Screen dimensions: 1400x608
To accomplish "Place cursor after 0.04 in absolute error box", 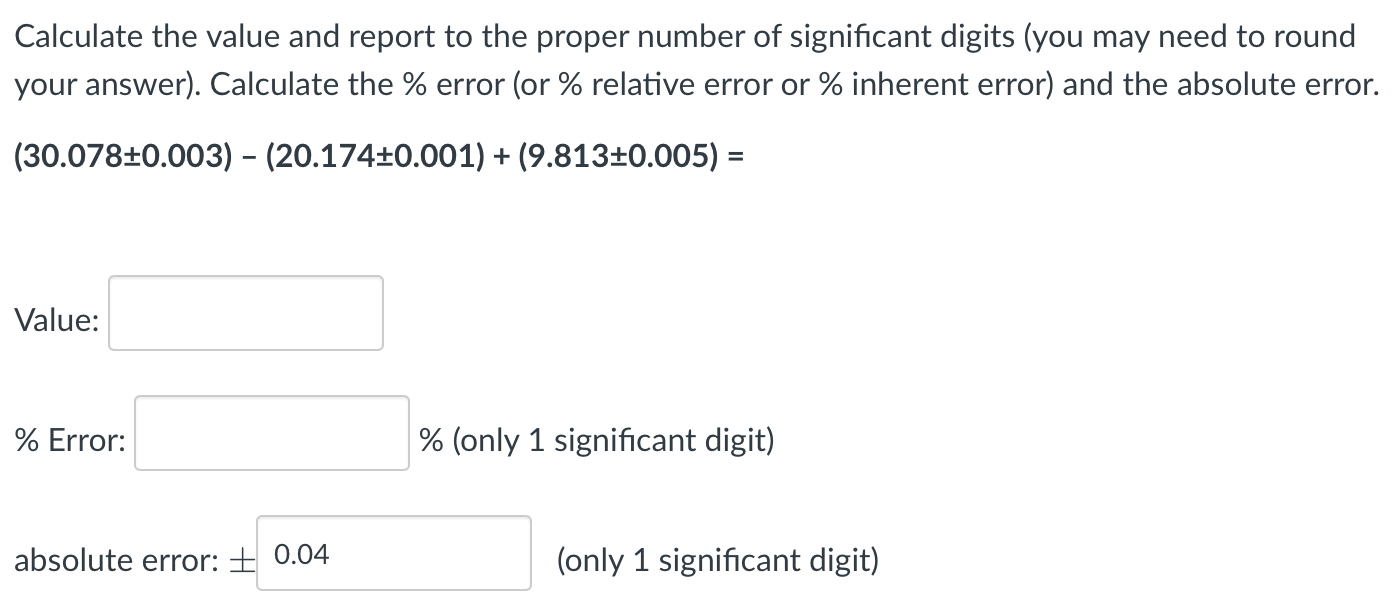I will pyautogui.click(x=332, y=553).
